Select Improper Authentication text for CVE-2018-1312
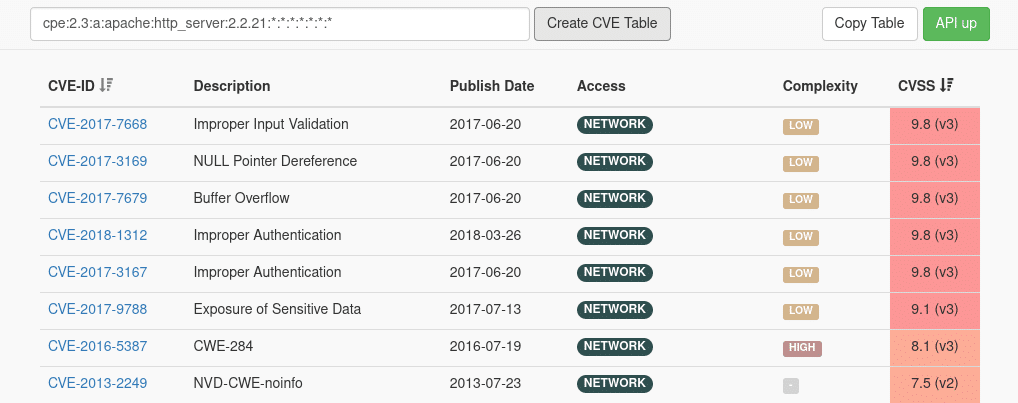 [267, 235]
